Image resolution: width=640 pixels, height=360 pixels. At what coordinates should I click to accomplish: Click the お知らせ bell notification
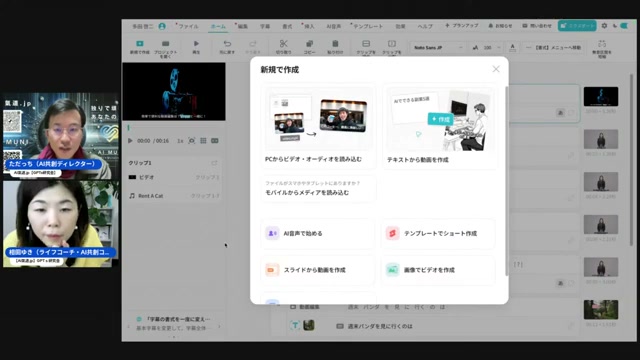coord(500,26)
